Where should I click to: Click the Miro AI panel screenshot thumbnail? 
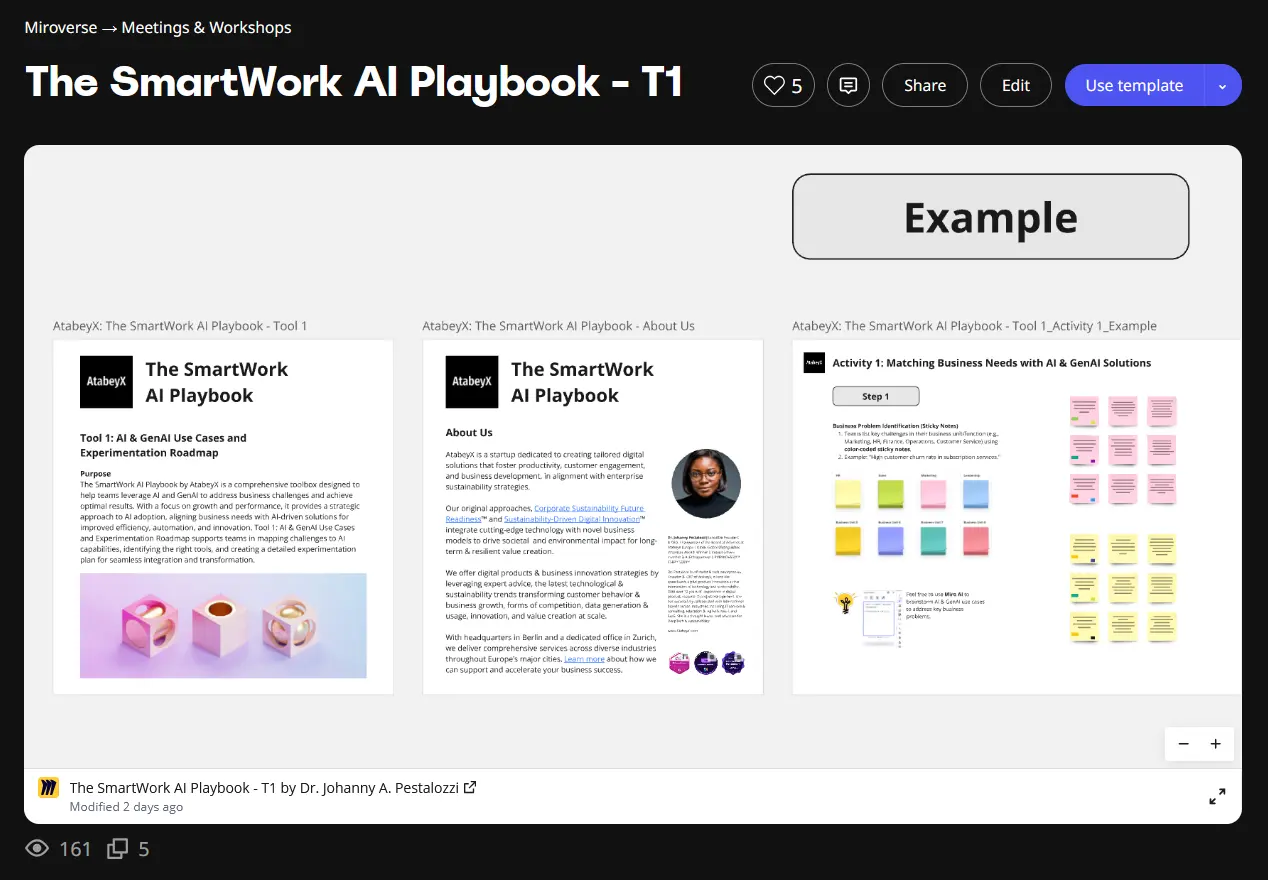point(881,617)
